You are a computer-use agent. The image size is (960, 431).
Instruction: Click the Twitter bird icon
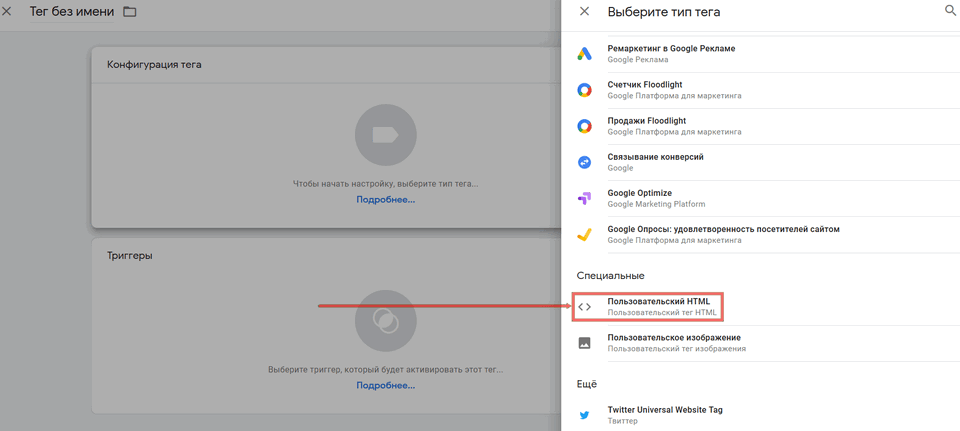pos(584,415)
